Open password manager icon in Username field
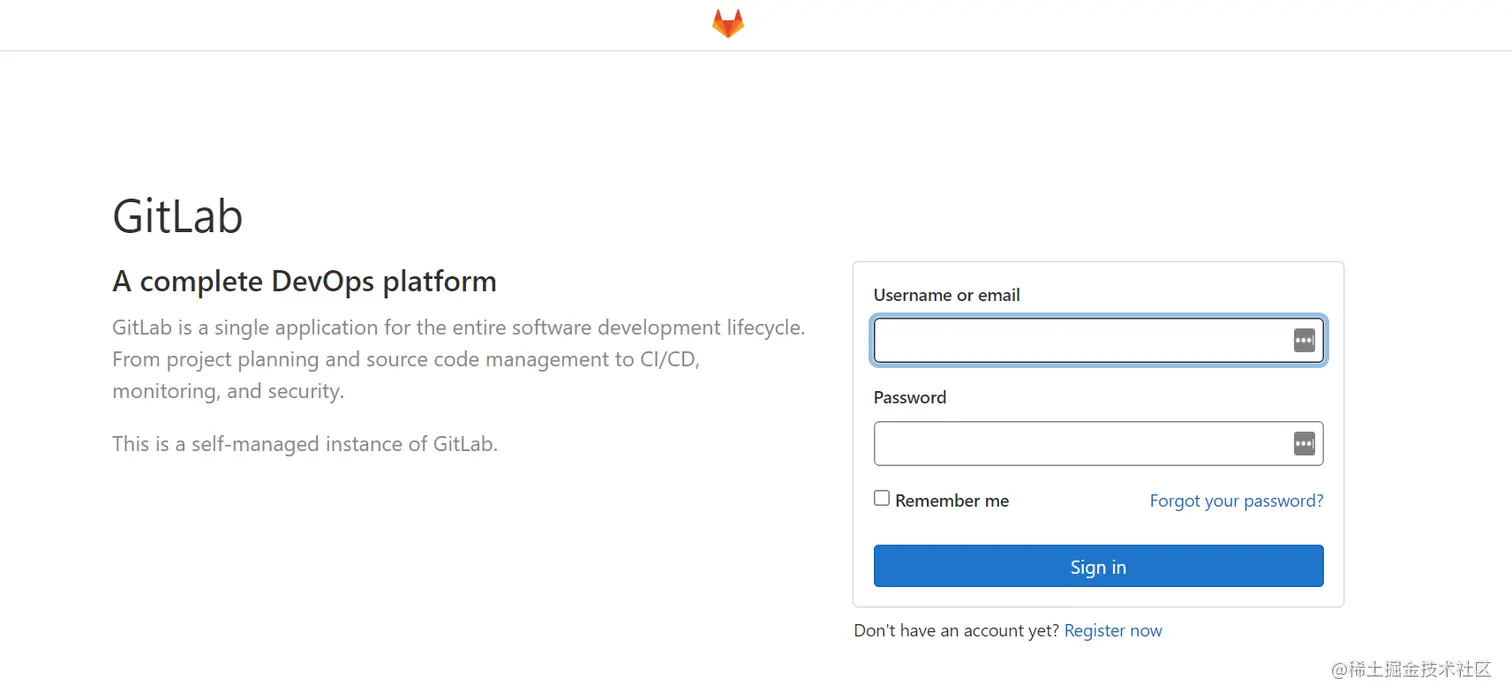 point(1304,340)
